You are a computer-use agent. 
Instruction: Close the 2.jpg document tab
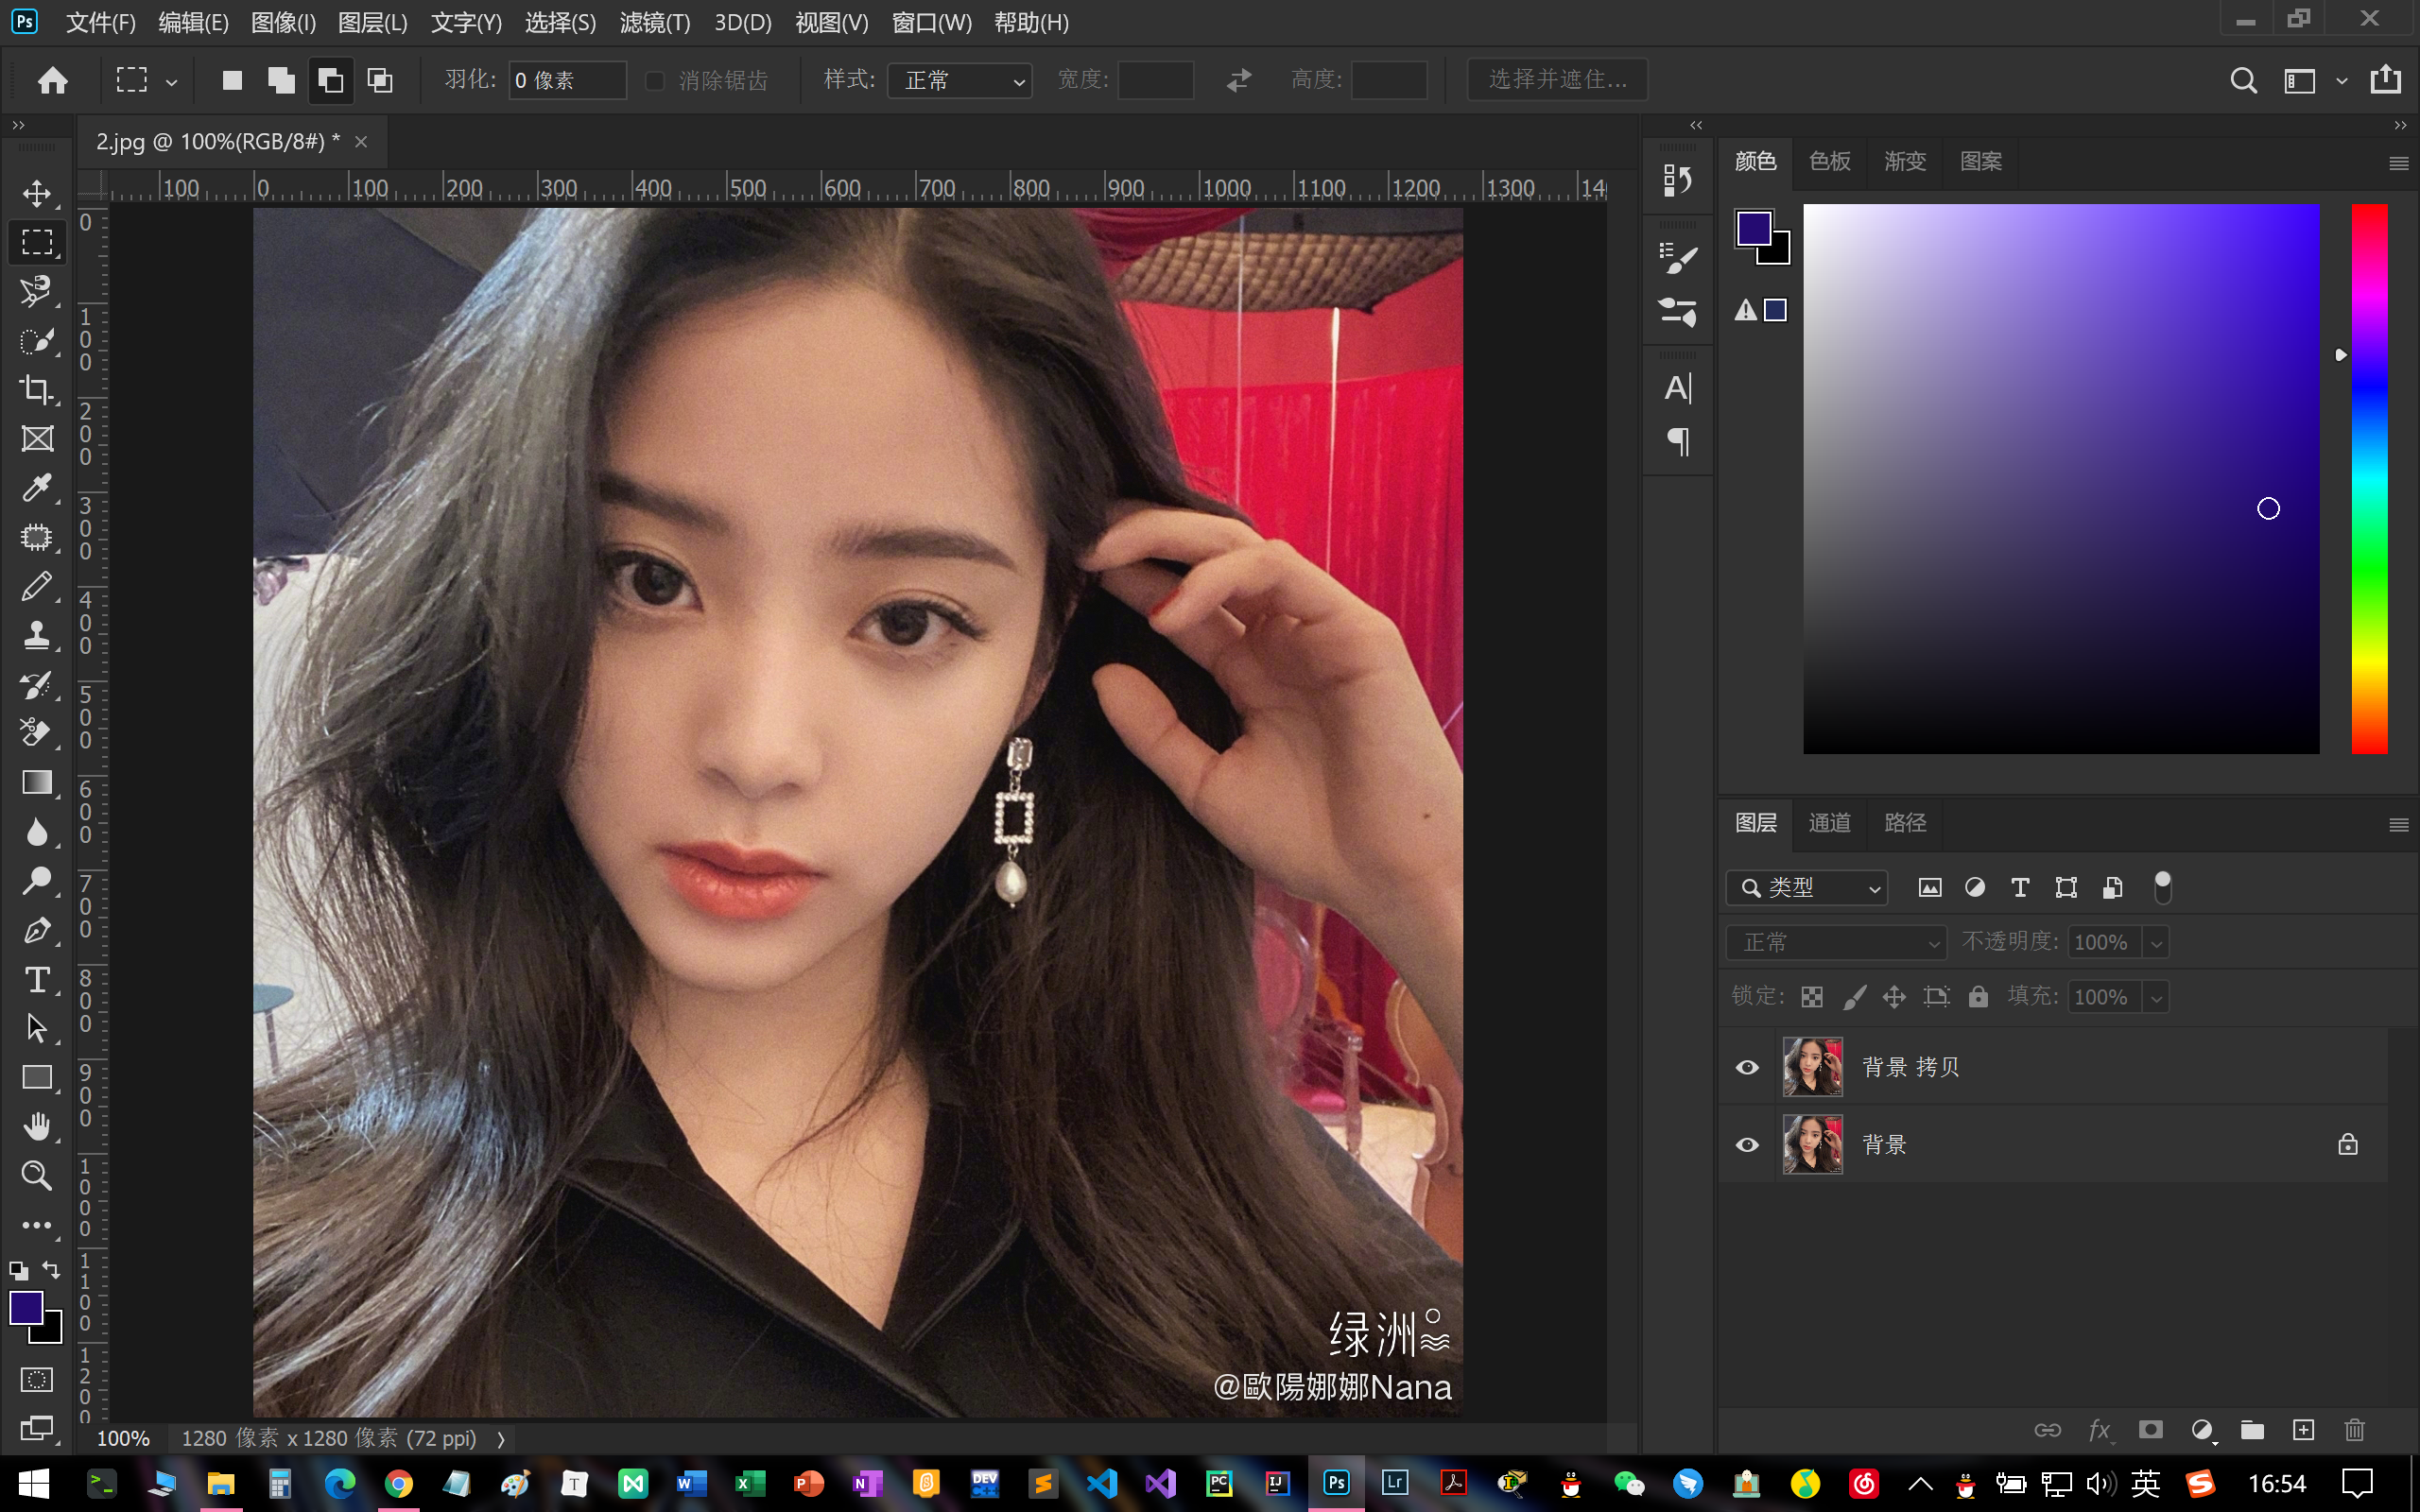tap(361, 142)
